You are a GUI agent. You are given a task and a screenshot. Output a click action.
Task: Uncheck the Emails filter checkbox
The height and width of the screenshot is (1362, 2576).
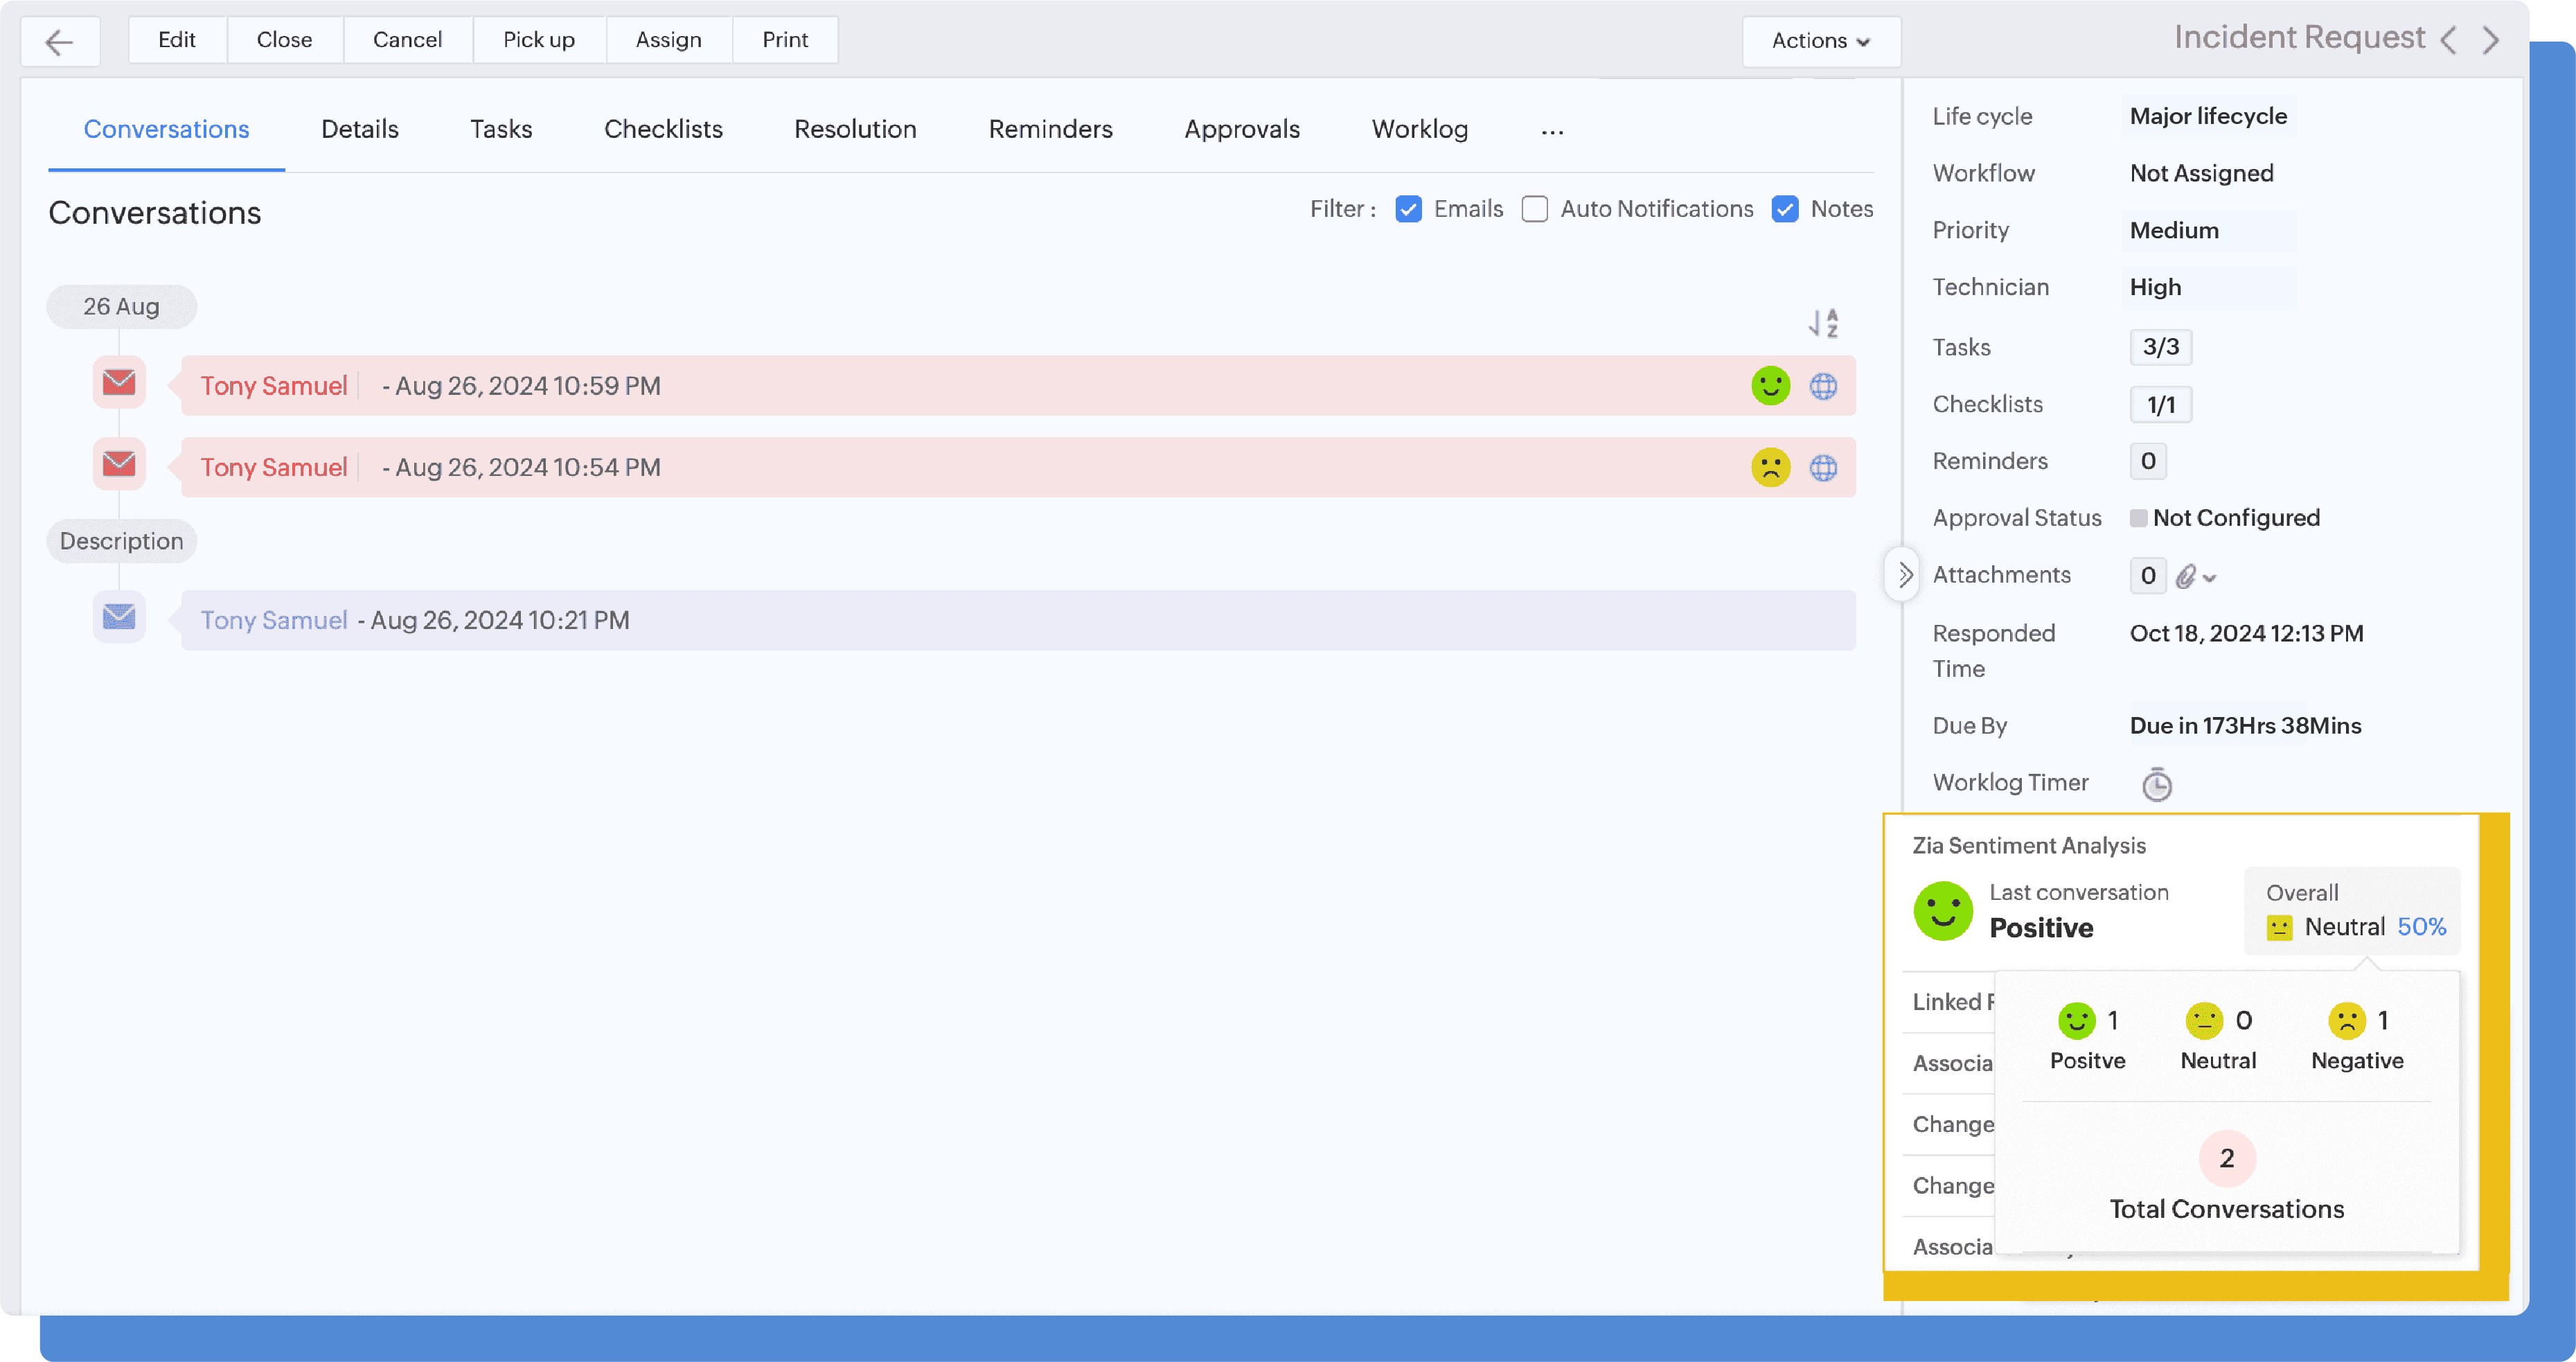(1408, 209)
